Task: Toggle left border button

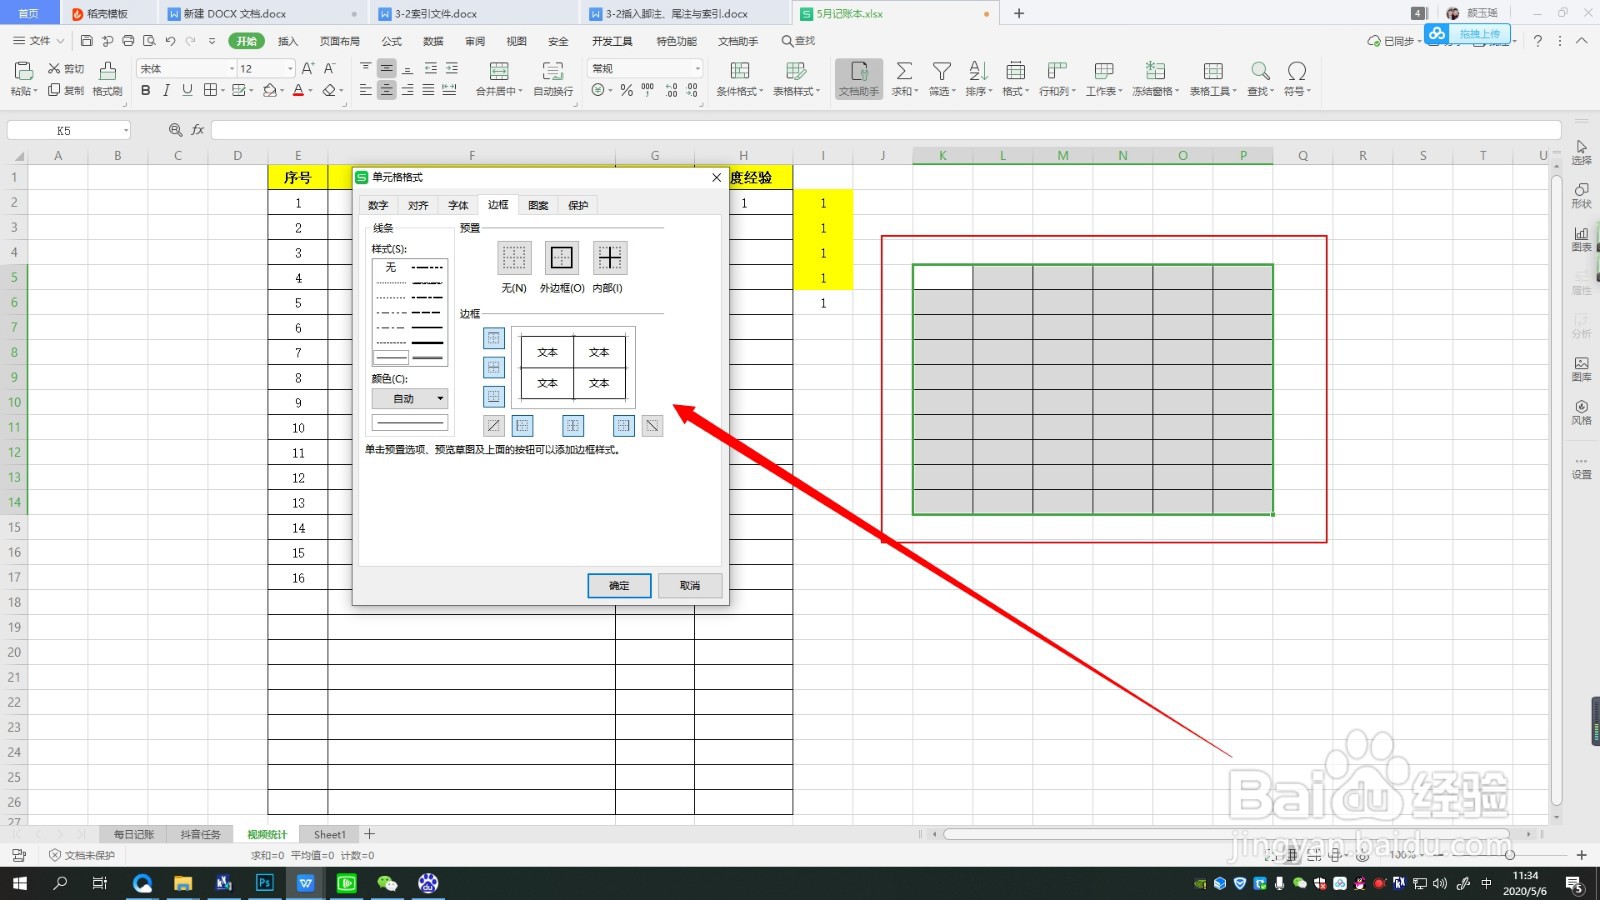Action: (x=522, y=426)
